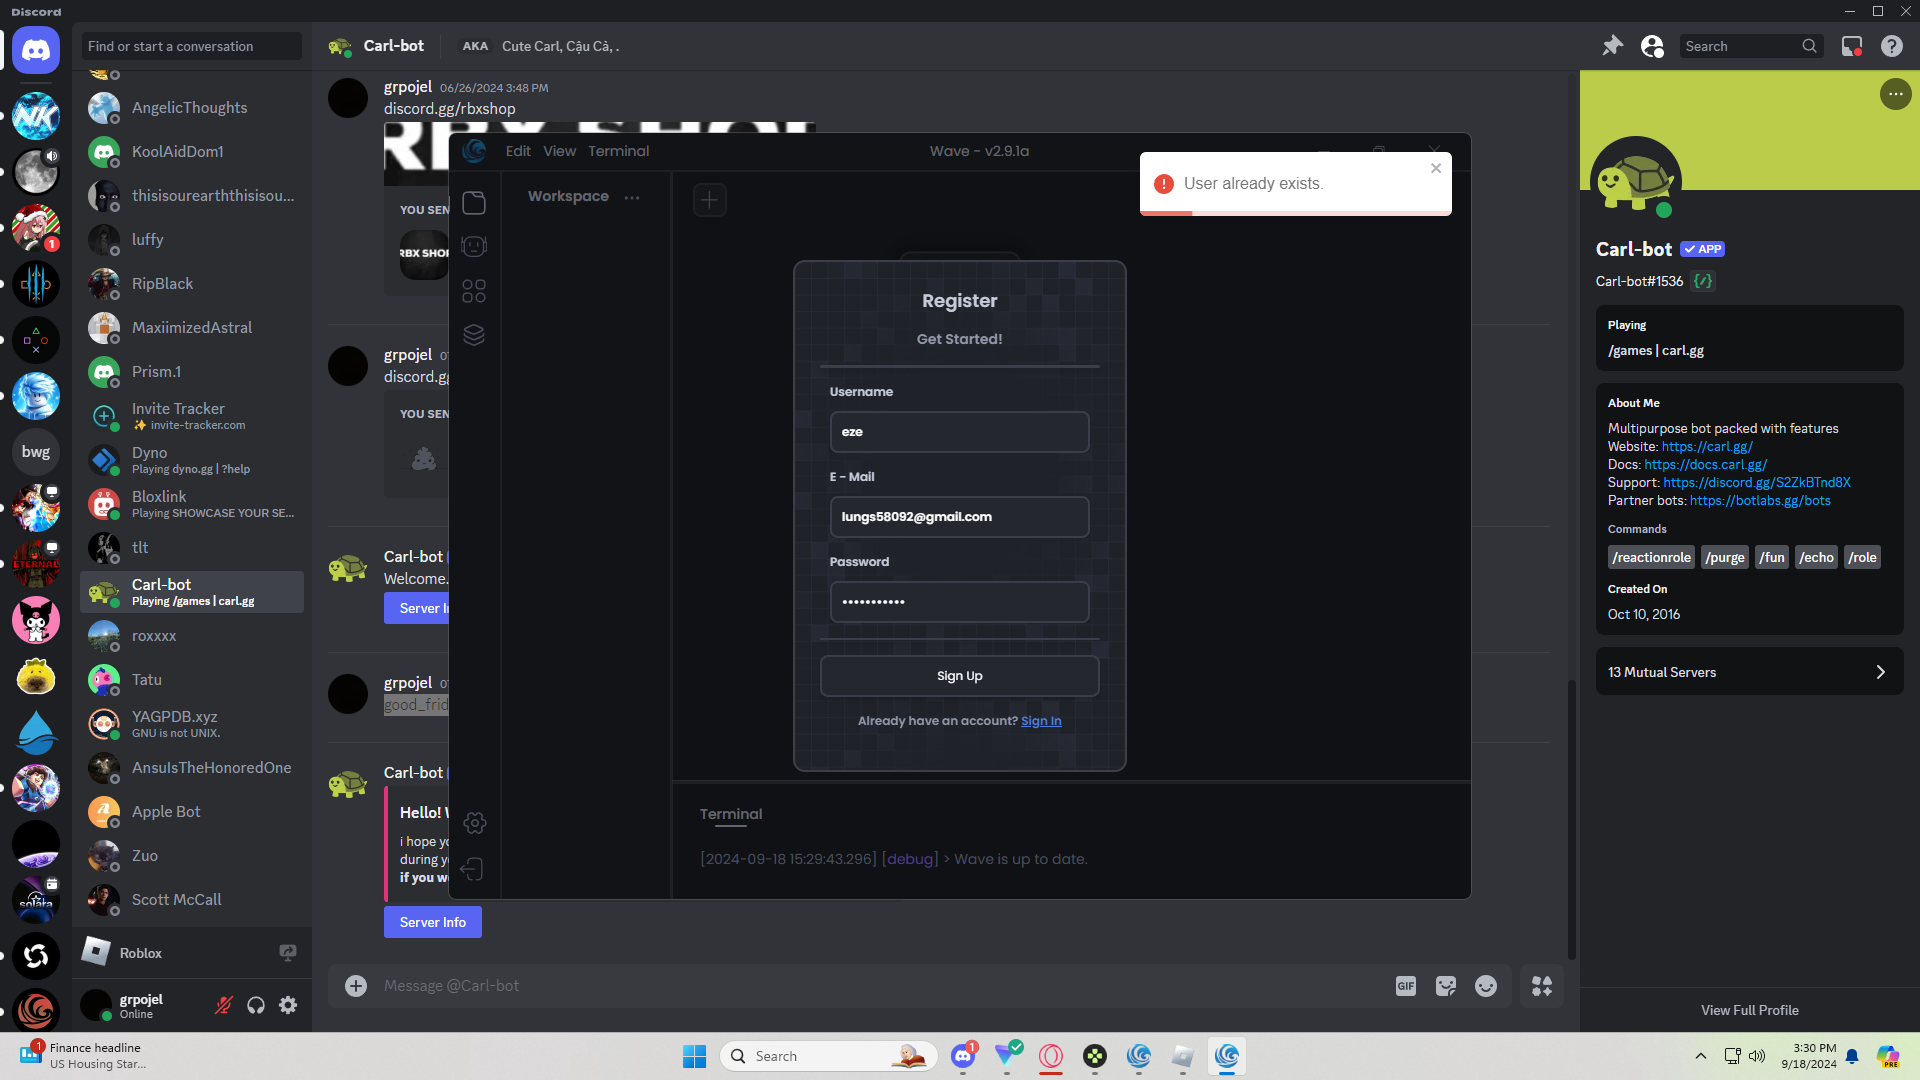Image resolution: width=1920 pixels, height=1080 pixels.
Task: Open Wave's file explorer sidebar icon
Action: [474, 203]
